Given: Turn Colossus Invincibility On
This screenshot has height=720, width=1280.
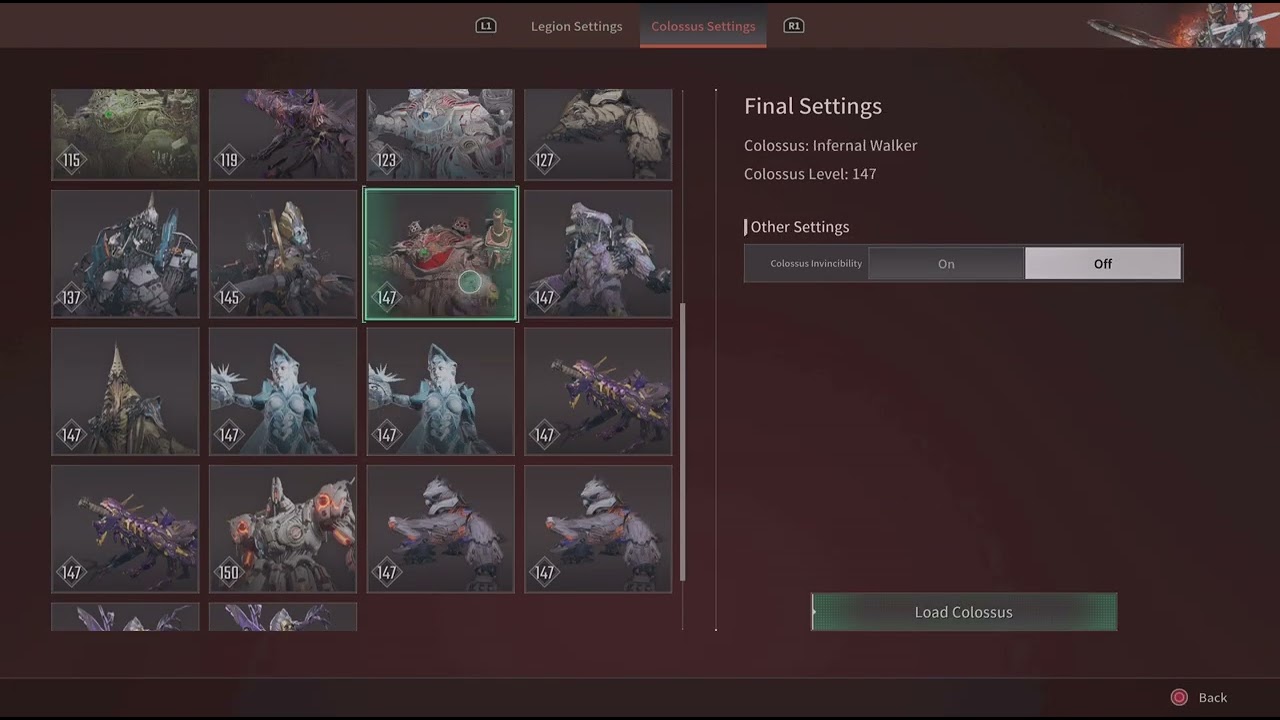Looking at the screenshot, I should tap(946, 264).
